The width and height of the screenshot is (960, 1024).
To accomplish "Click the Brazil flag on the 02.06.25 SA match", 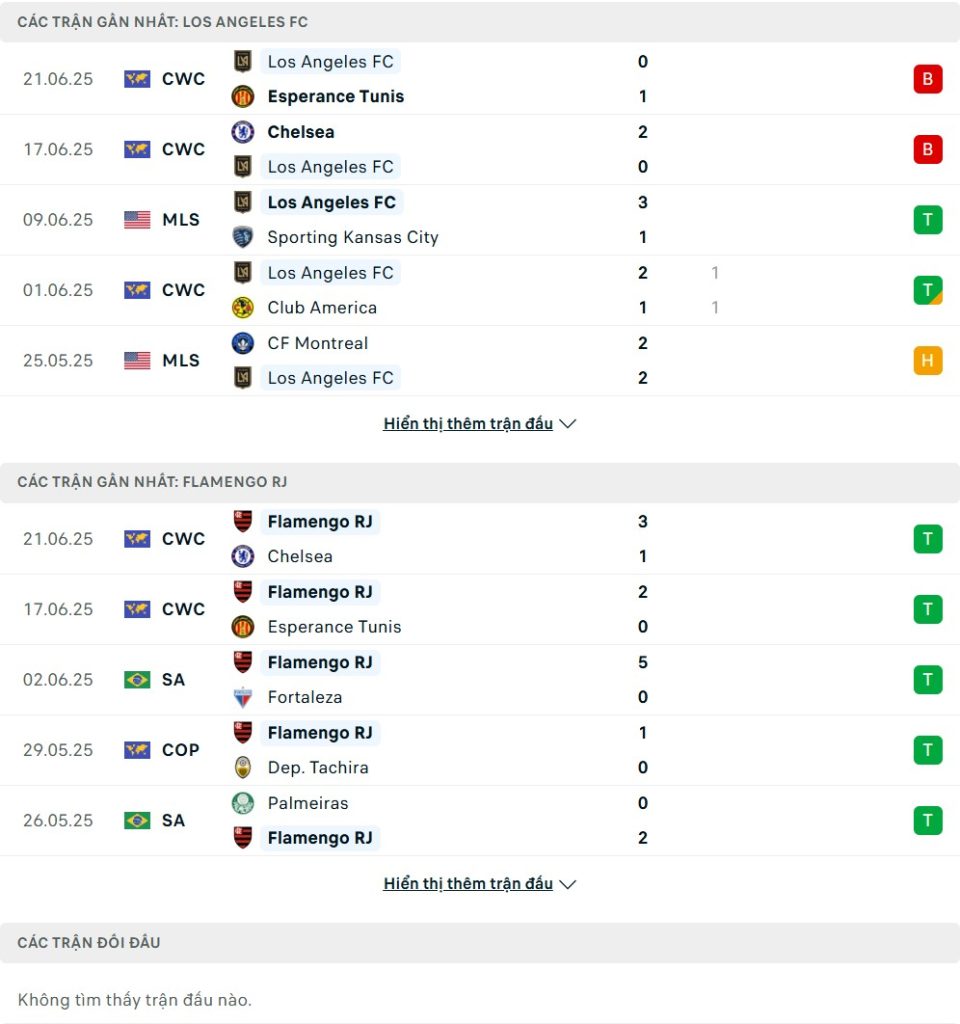I will pos(137,680).
